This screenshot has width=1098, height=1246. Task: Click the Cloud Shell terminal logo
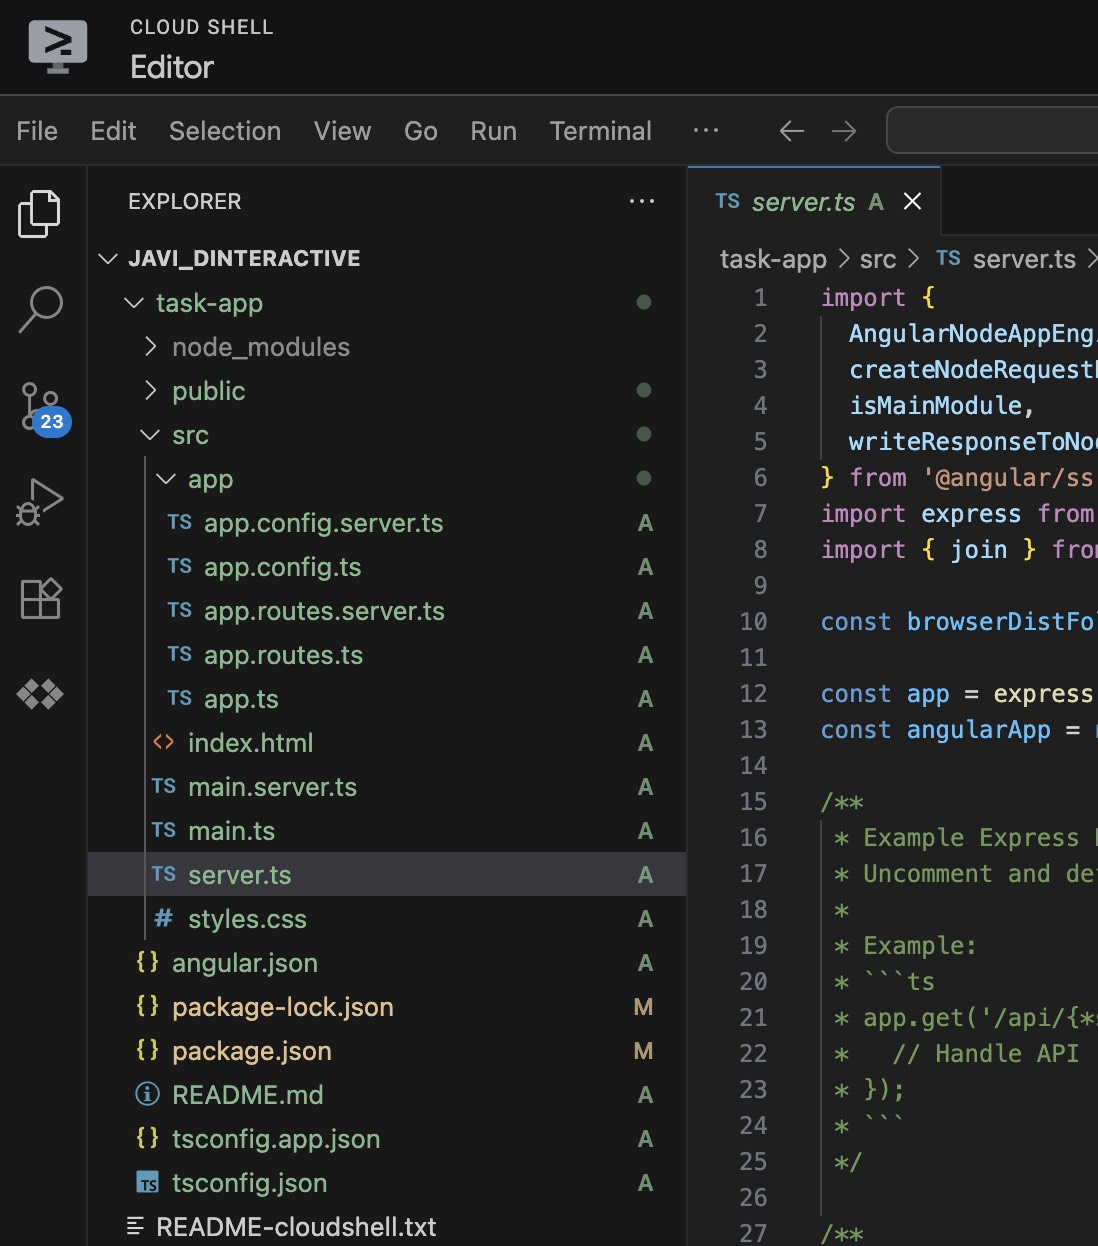[x=55, y=46]
